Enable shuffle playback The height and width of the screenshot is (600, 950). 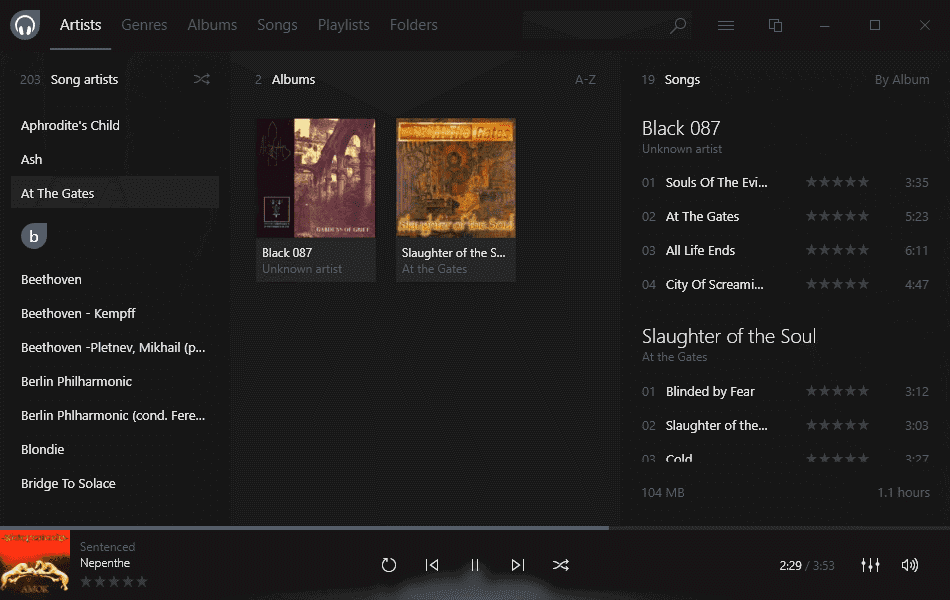pos(561,564)
